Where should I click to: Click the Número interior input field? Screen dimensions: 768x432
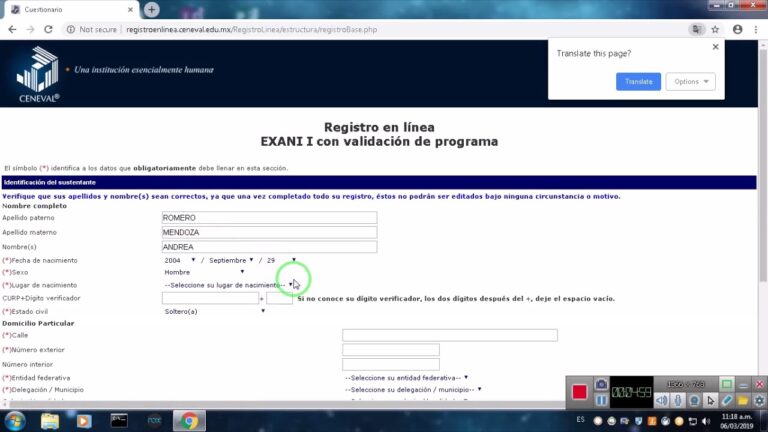click(391, 364)
